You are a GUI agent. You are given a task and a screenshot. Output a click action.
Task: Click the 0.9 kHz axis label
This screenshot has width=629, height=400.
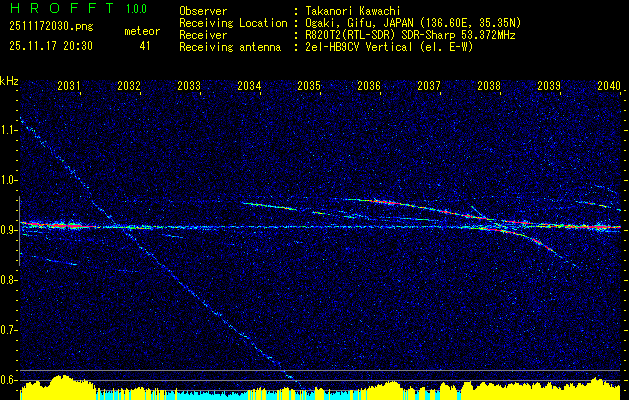coord(8,230)
